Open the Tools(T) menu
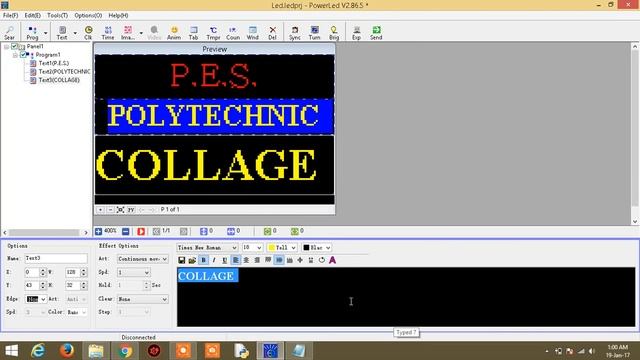This screenshot has width=640, height=360. (58, 15)
